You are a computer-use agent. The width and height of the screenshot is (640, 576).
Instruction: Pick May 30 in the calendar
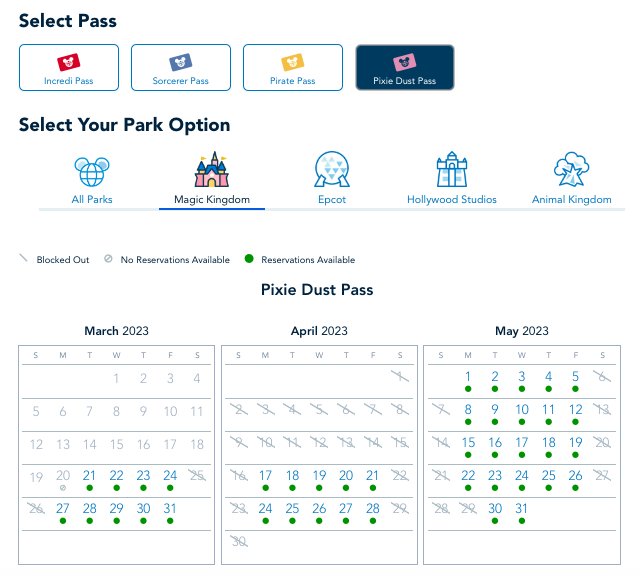pos(495,509)
